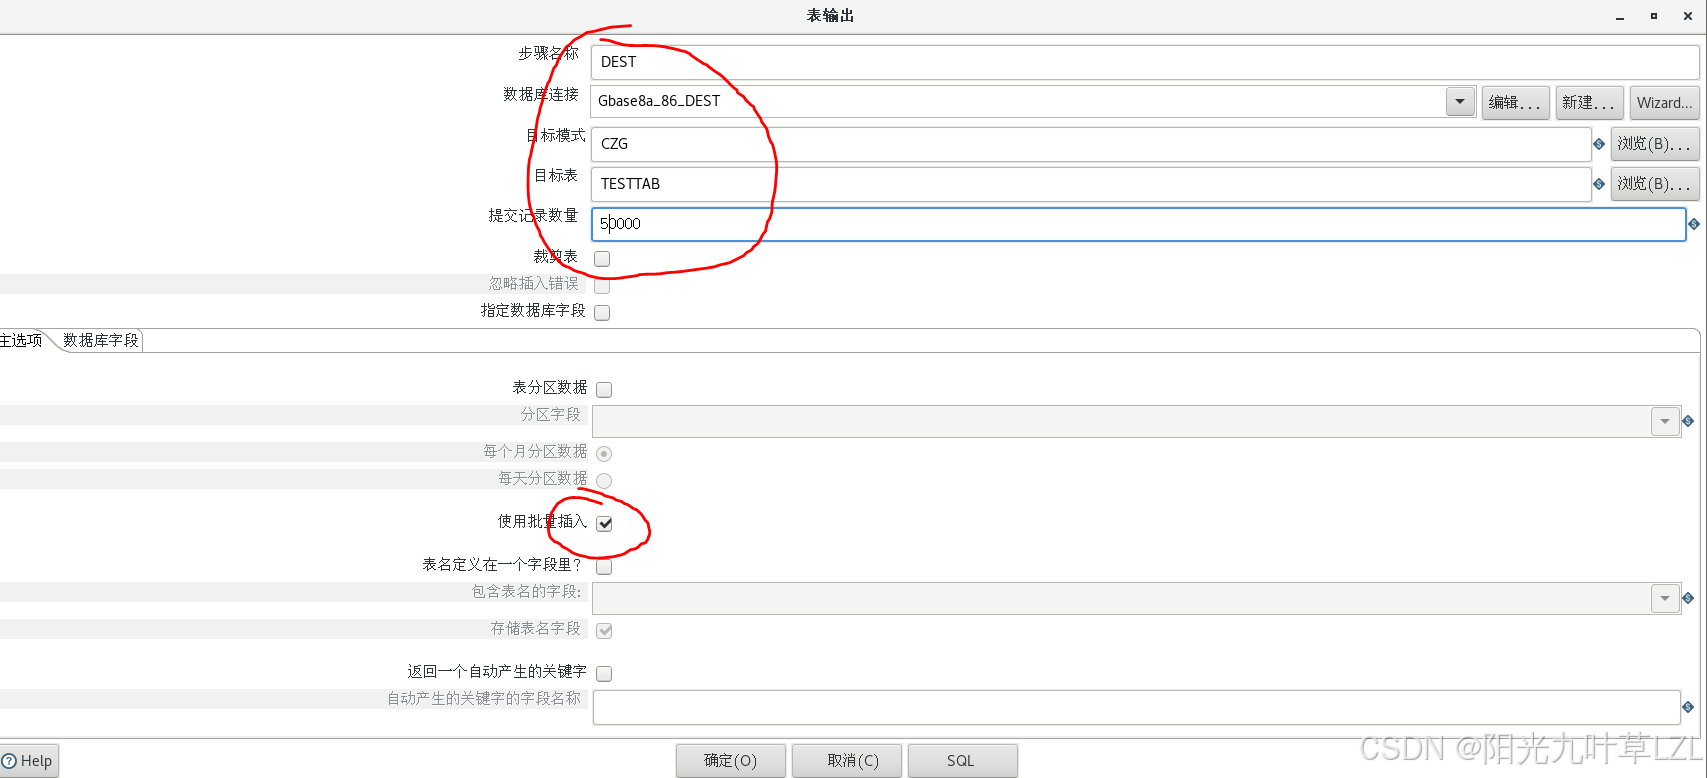Click variable icon beside 包含表名的字段 dropdown
Image resolution: width=1707 pixels, height=778 pixels.
pyautogui.click(x=1688, y=598)
